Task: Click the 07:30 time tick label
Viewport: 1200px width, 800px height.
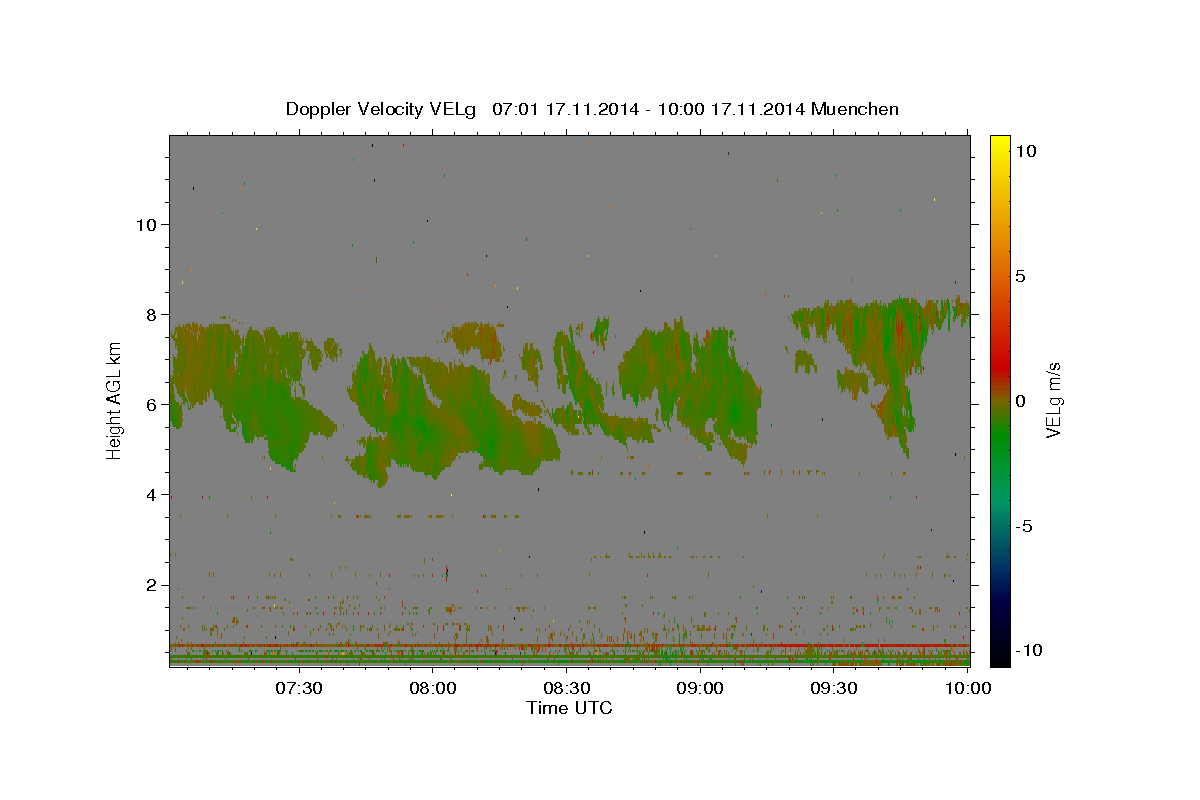Action: 299,688
